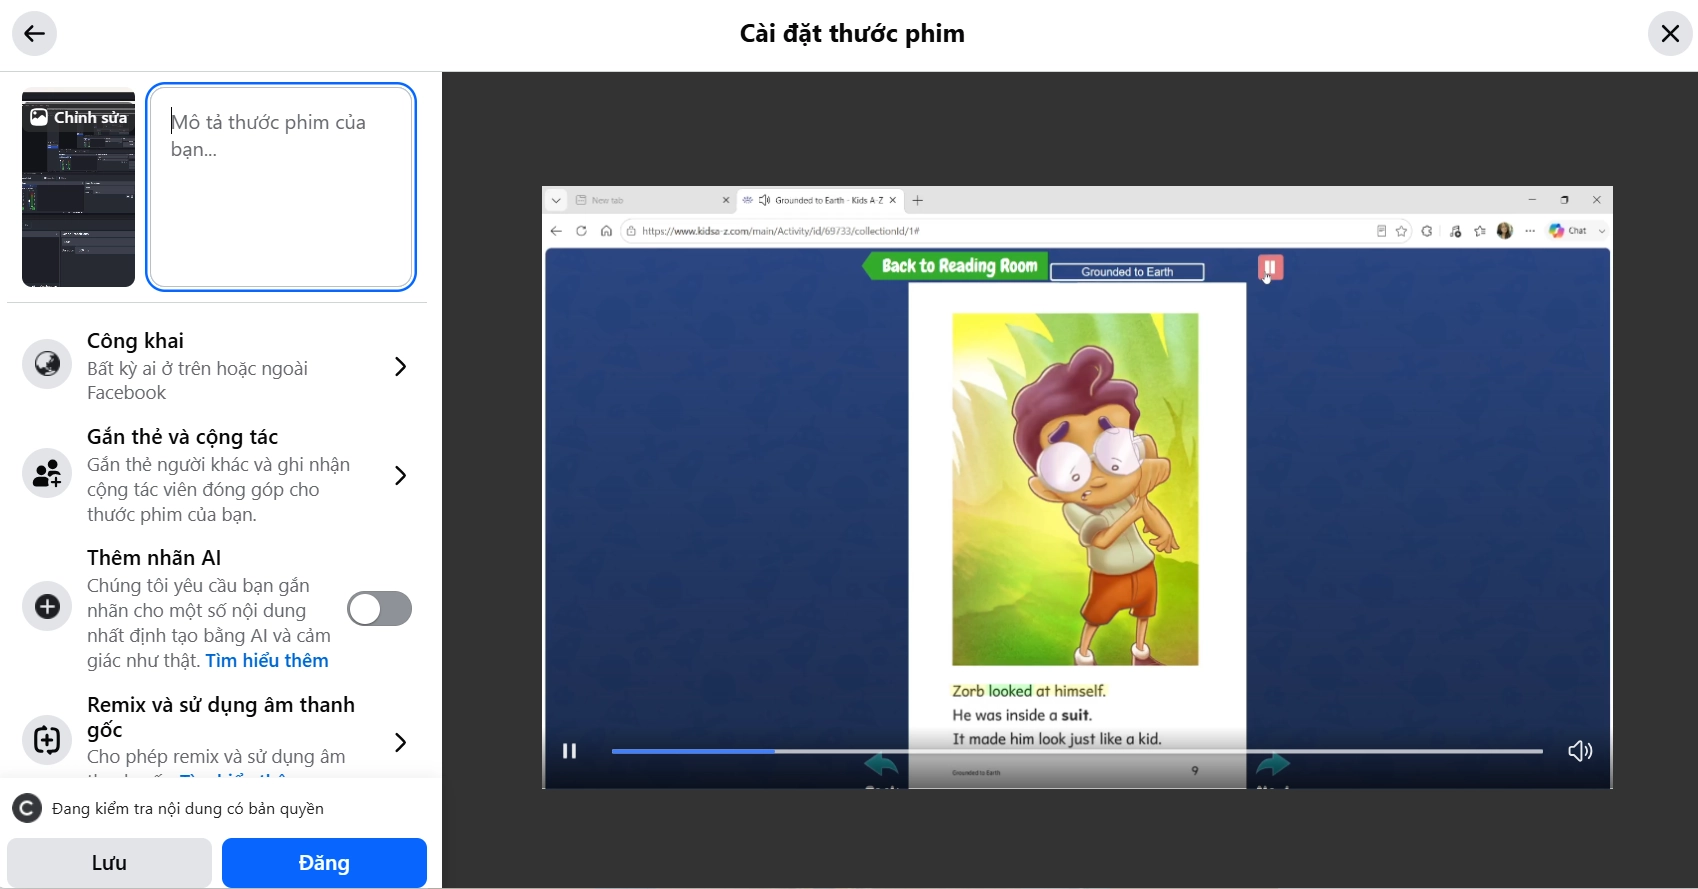Publish the reel with the Đăng button
Screen dimensions: 1698x889
pos(324,863)
